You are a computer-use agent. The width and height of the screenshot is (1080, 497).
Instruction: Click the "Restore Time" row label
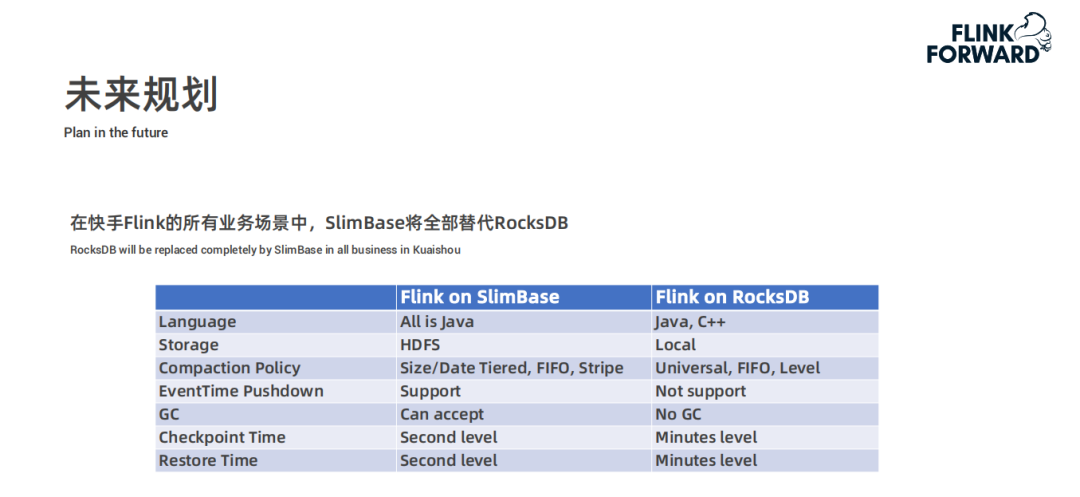[x=208, y=460]
